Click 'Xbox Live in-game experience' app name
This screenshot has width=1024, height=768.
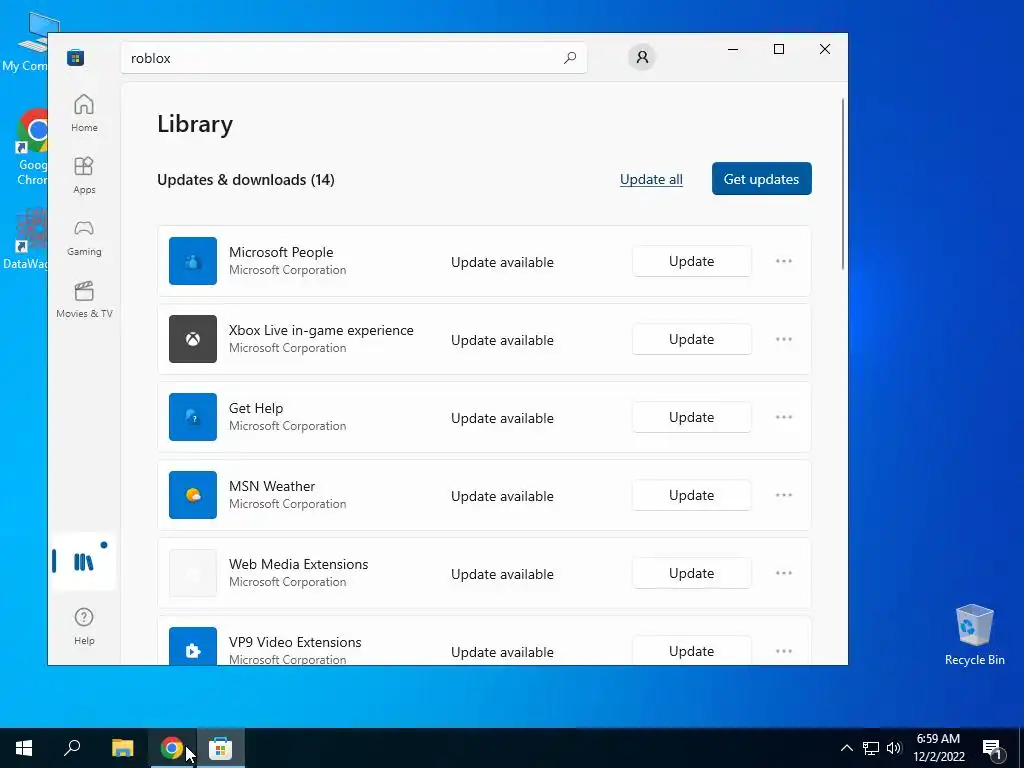click(321, 330)
